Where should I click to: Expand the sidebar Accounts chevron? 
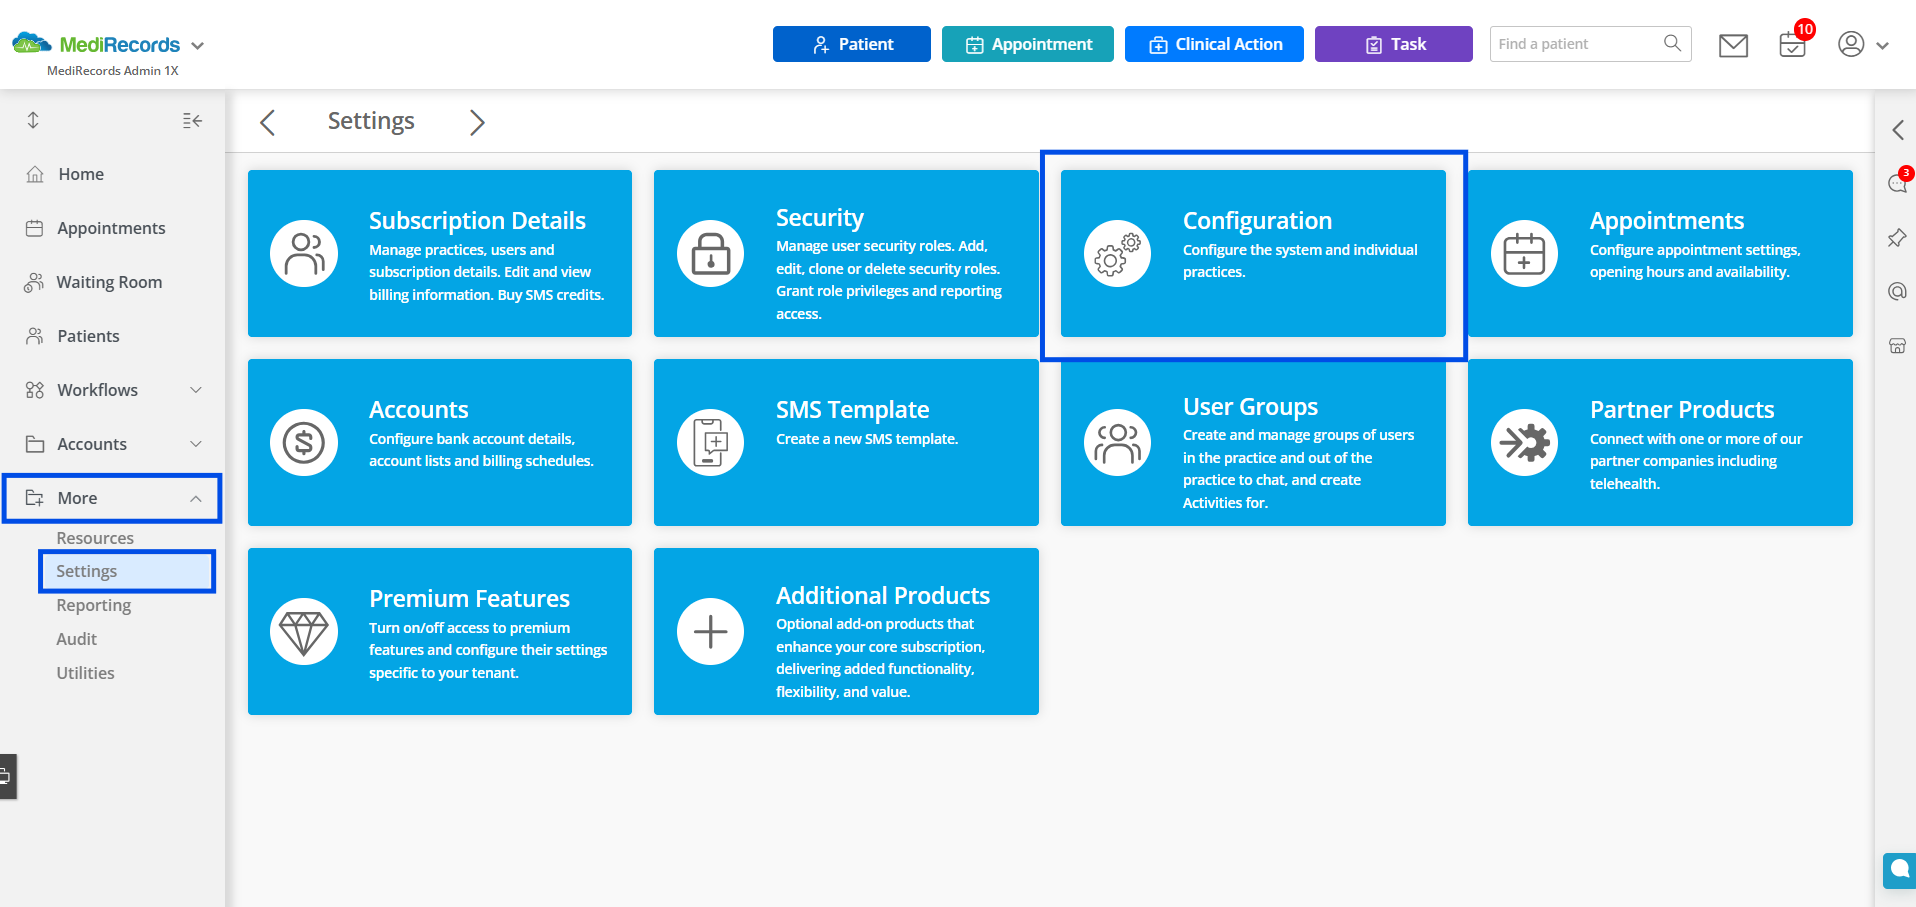pyautogui.click(x=196, y=444)
